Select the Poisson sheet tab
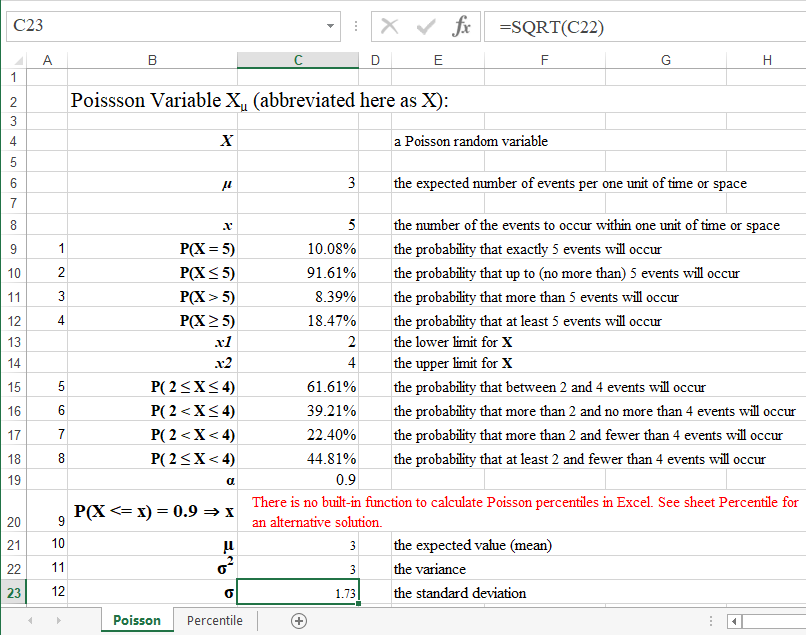The height and width of the screenshot is (635, 806). click(136, 620)
